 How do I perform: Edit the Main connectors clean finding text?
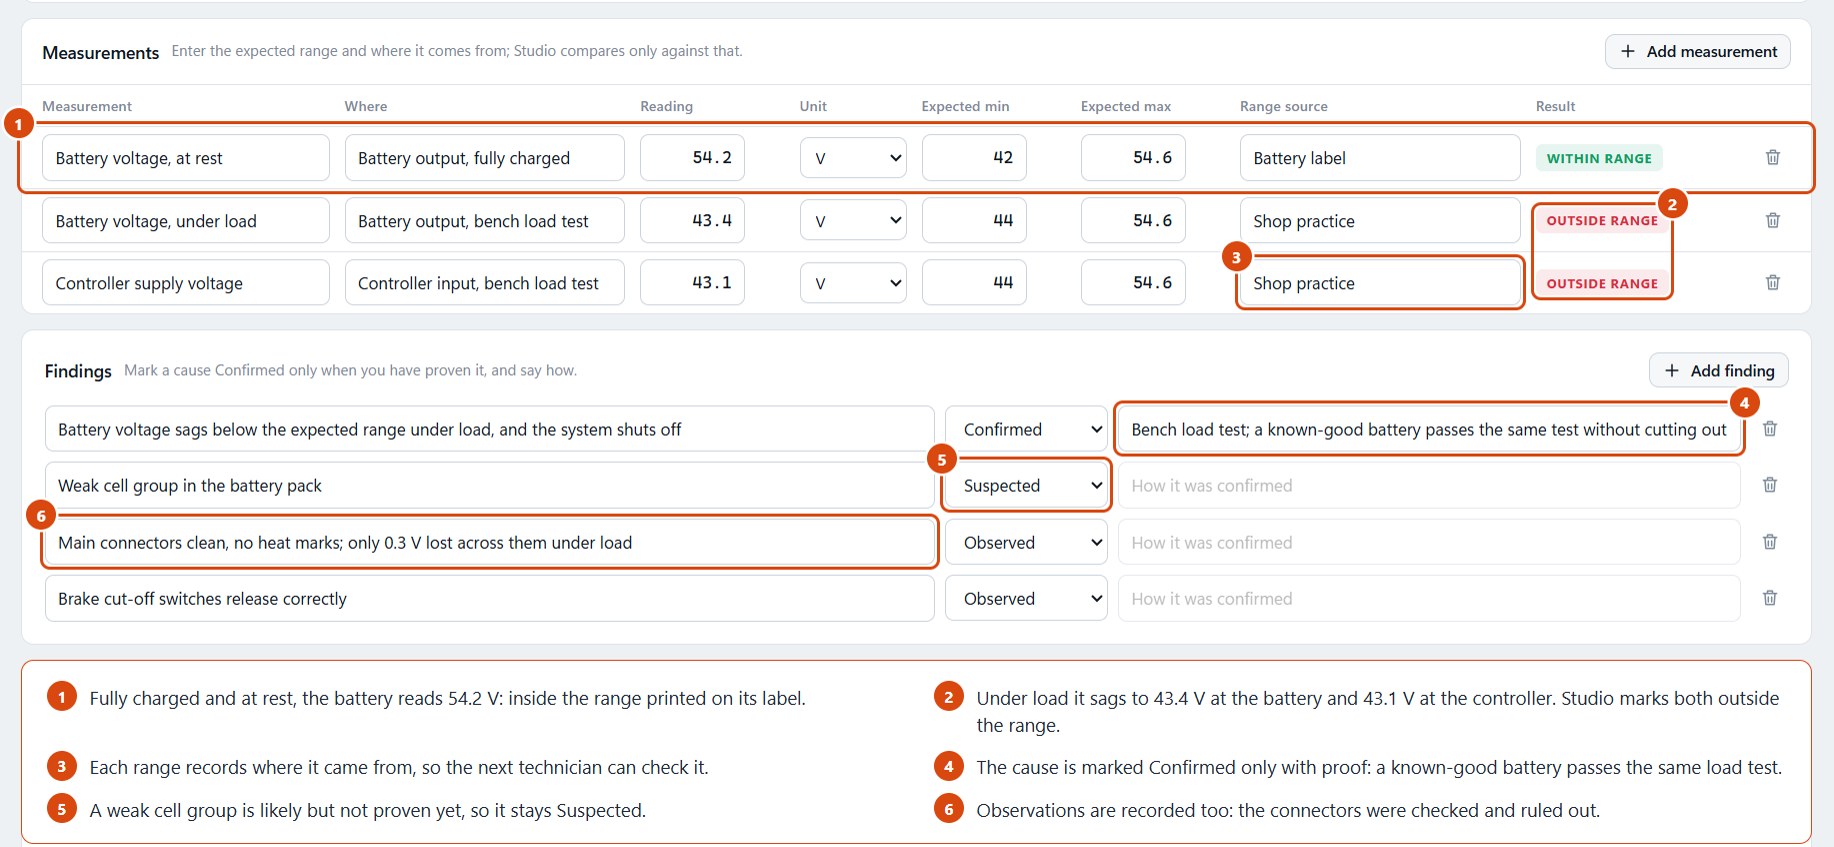coord(490,542)
